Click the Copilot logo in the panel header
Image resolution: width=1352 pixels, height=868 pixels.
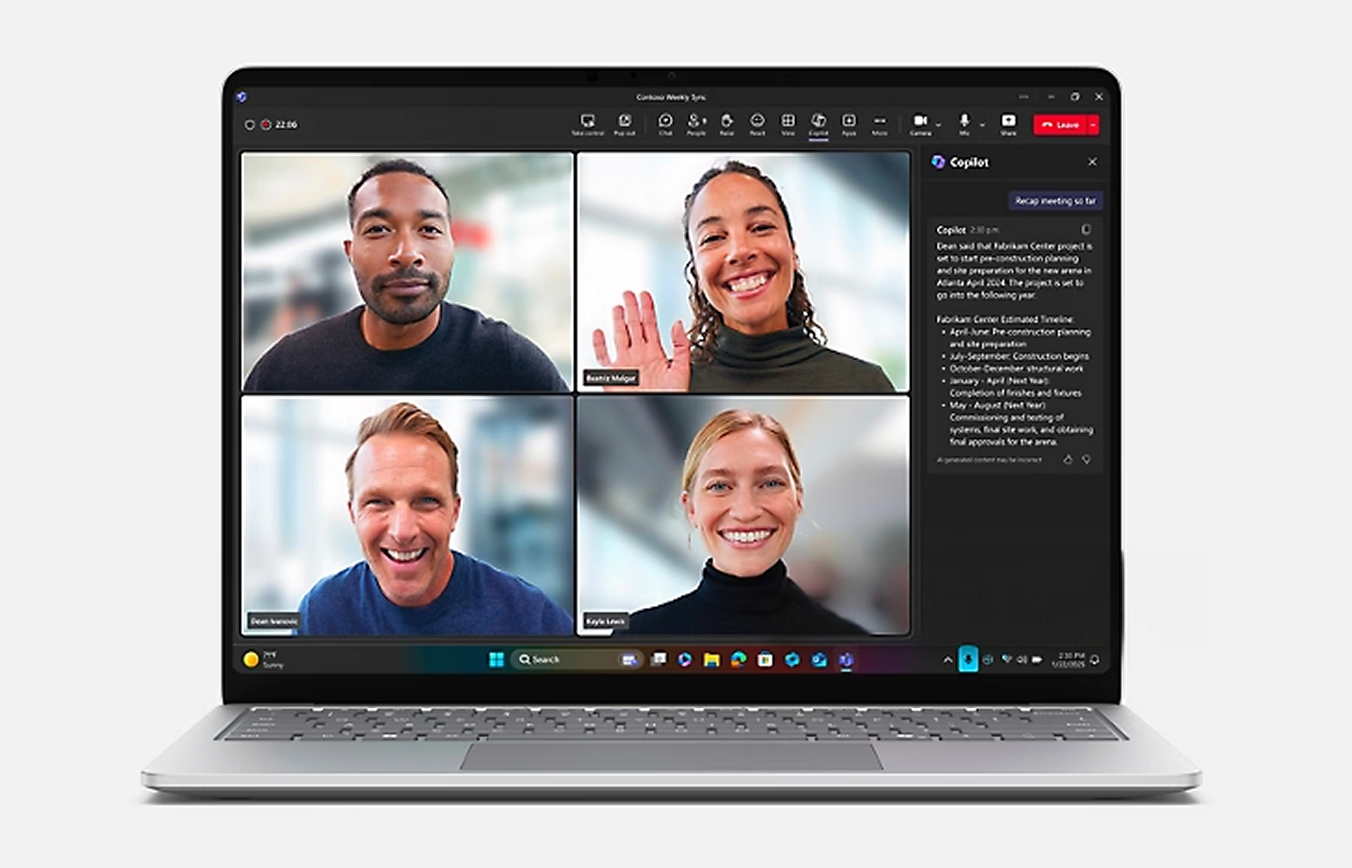[938, 162]
